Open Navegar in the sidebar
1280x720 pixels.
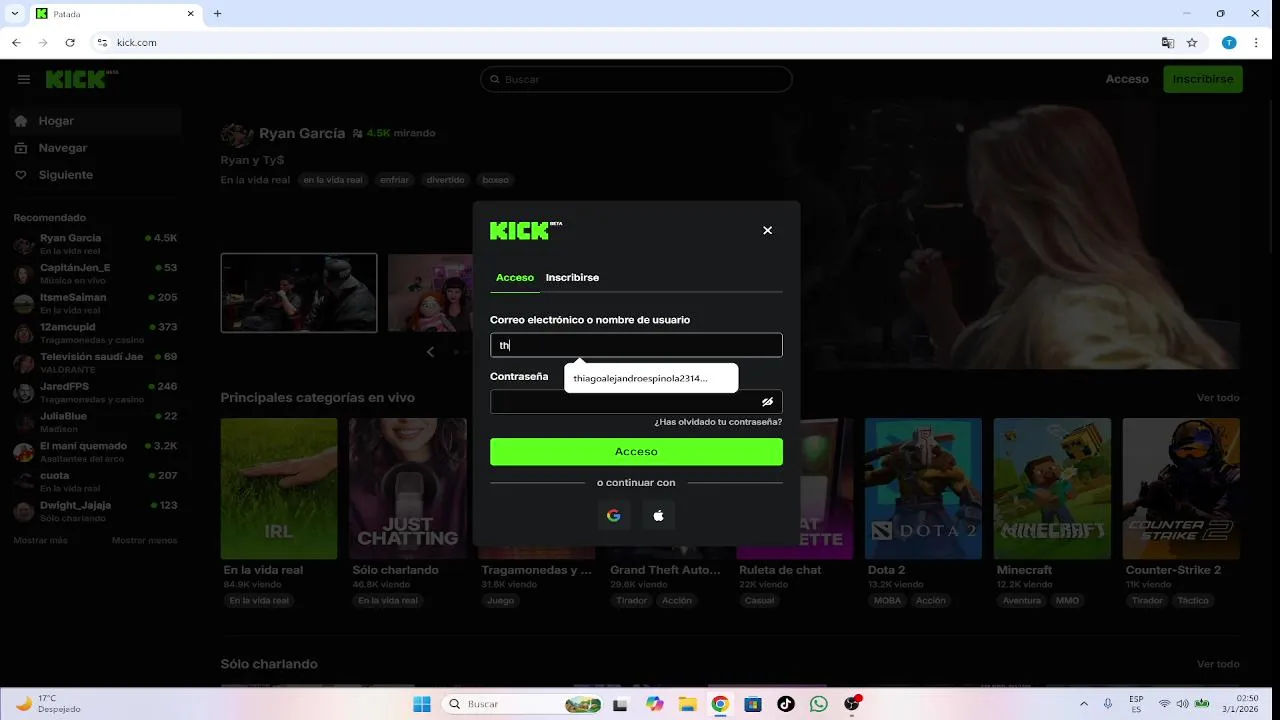[95, 148]
